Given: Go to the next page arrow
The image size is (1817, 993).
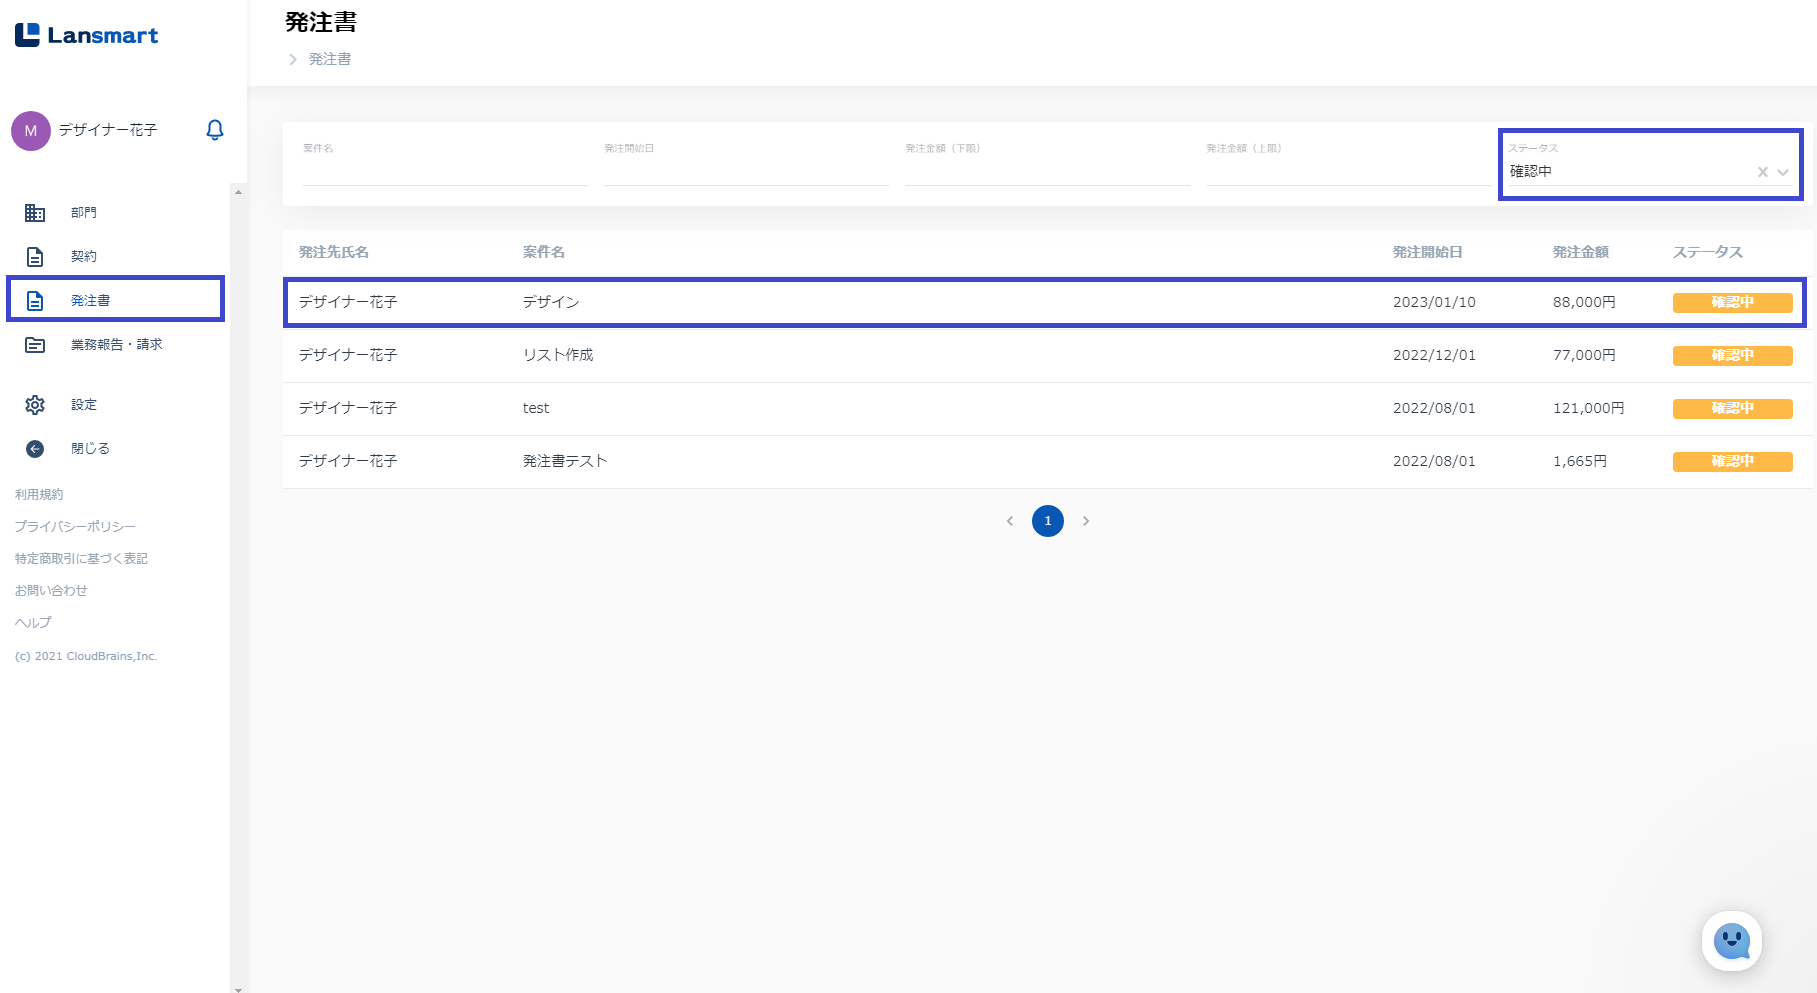Looking at the screenshot, I should [1086, 521].
